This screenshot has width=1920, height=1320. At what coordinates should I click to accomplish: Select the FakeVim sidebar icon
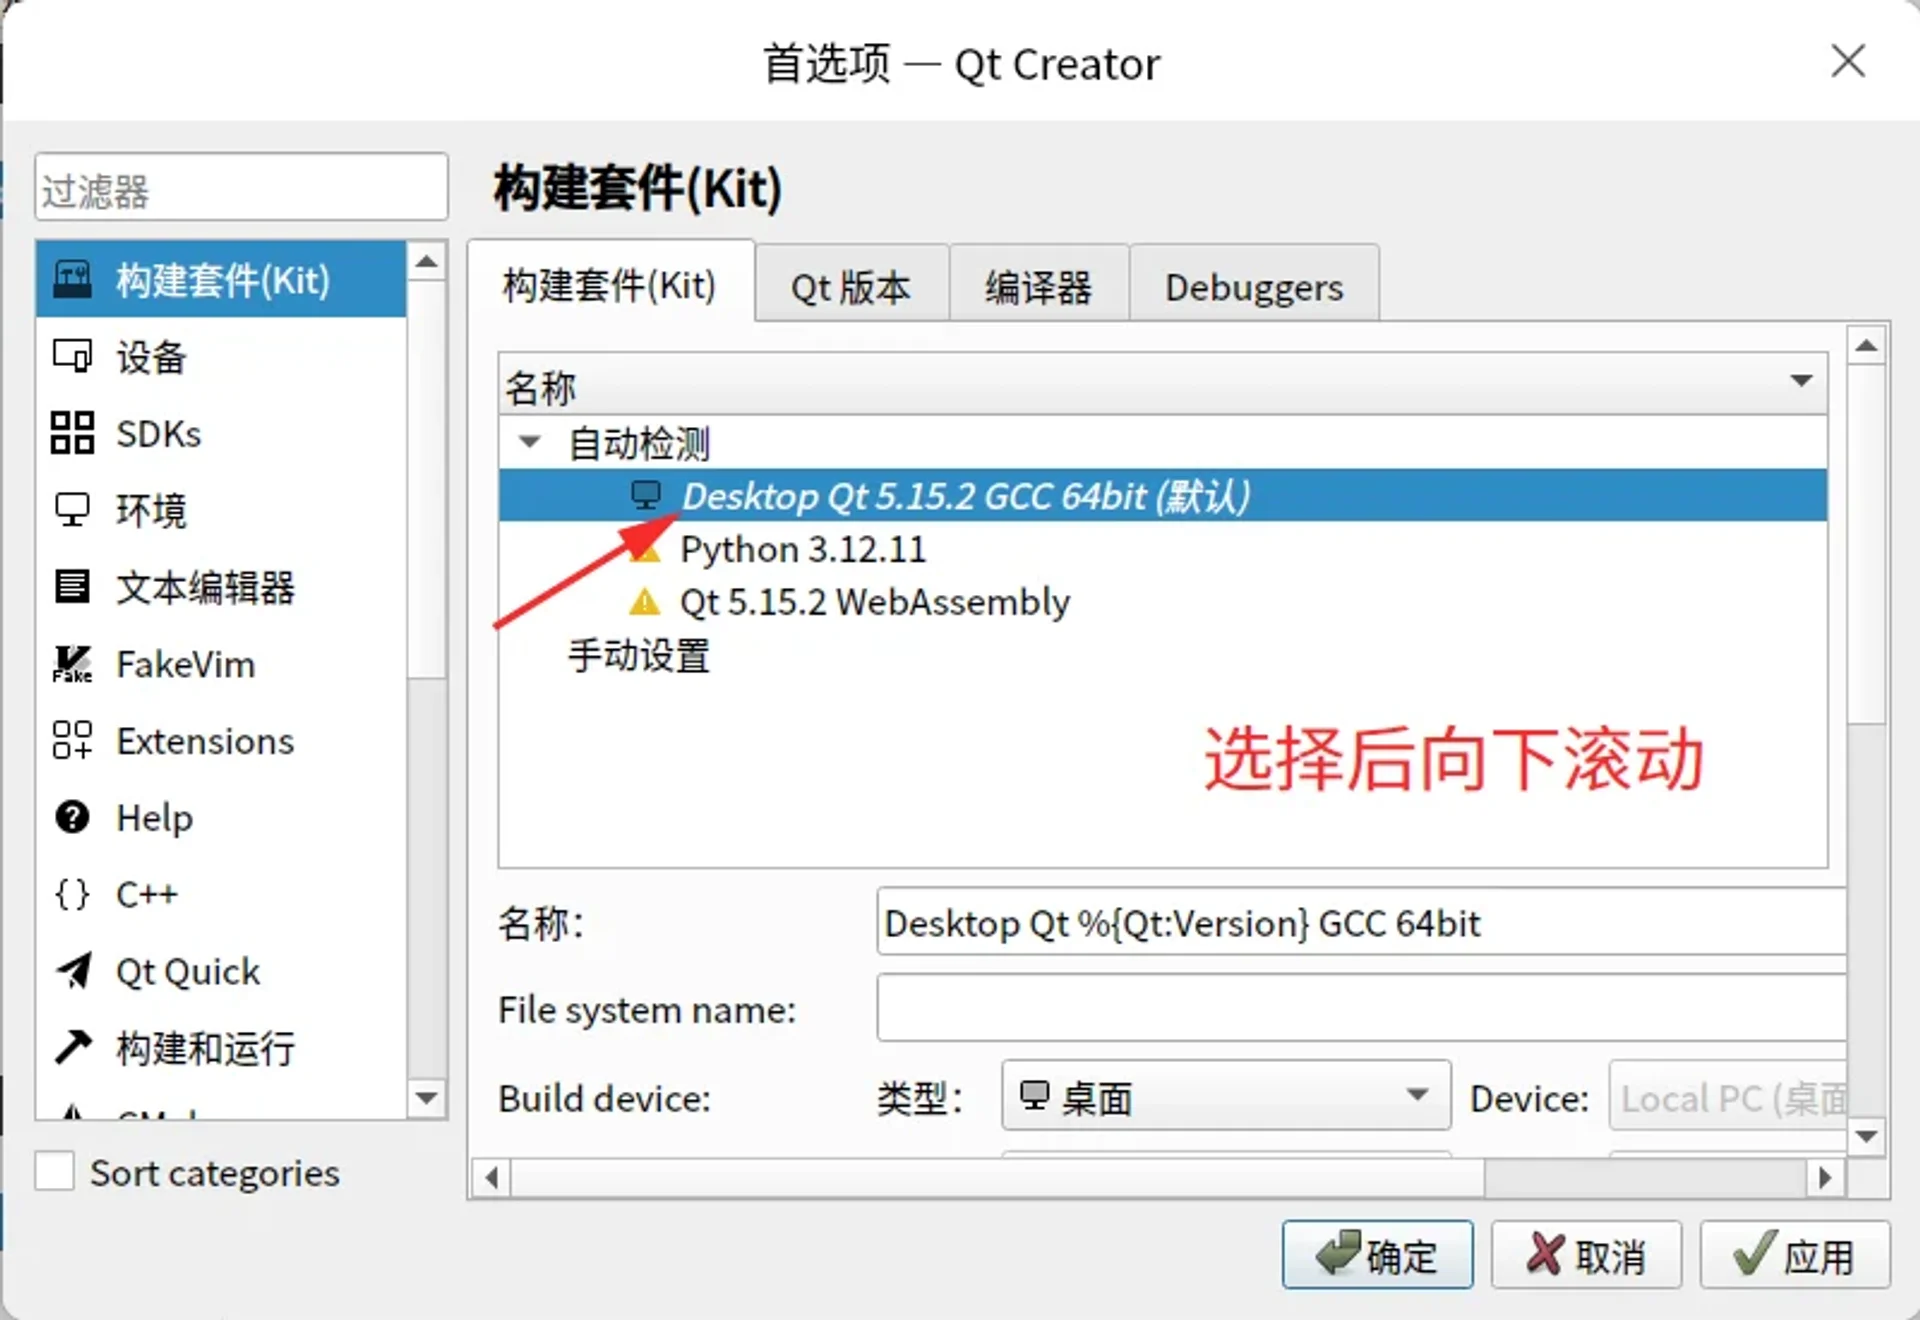click(185, 664)
